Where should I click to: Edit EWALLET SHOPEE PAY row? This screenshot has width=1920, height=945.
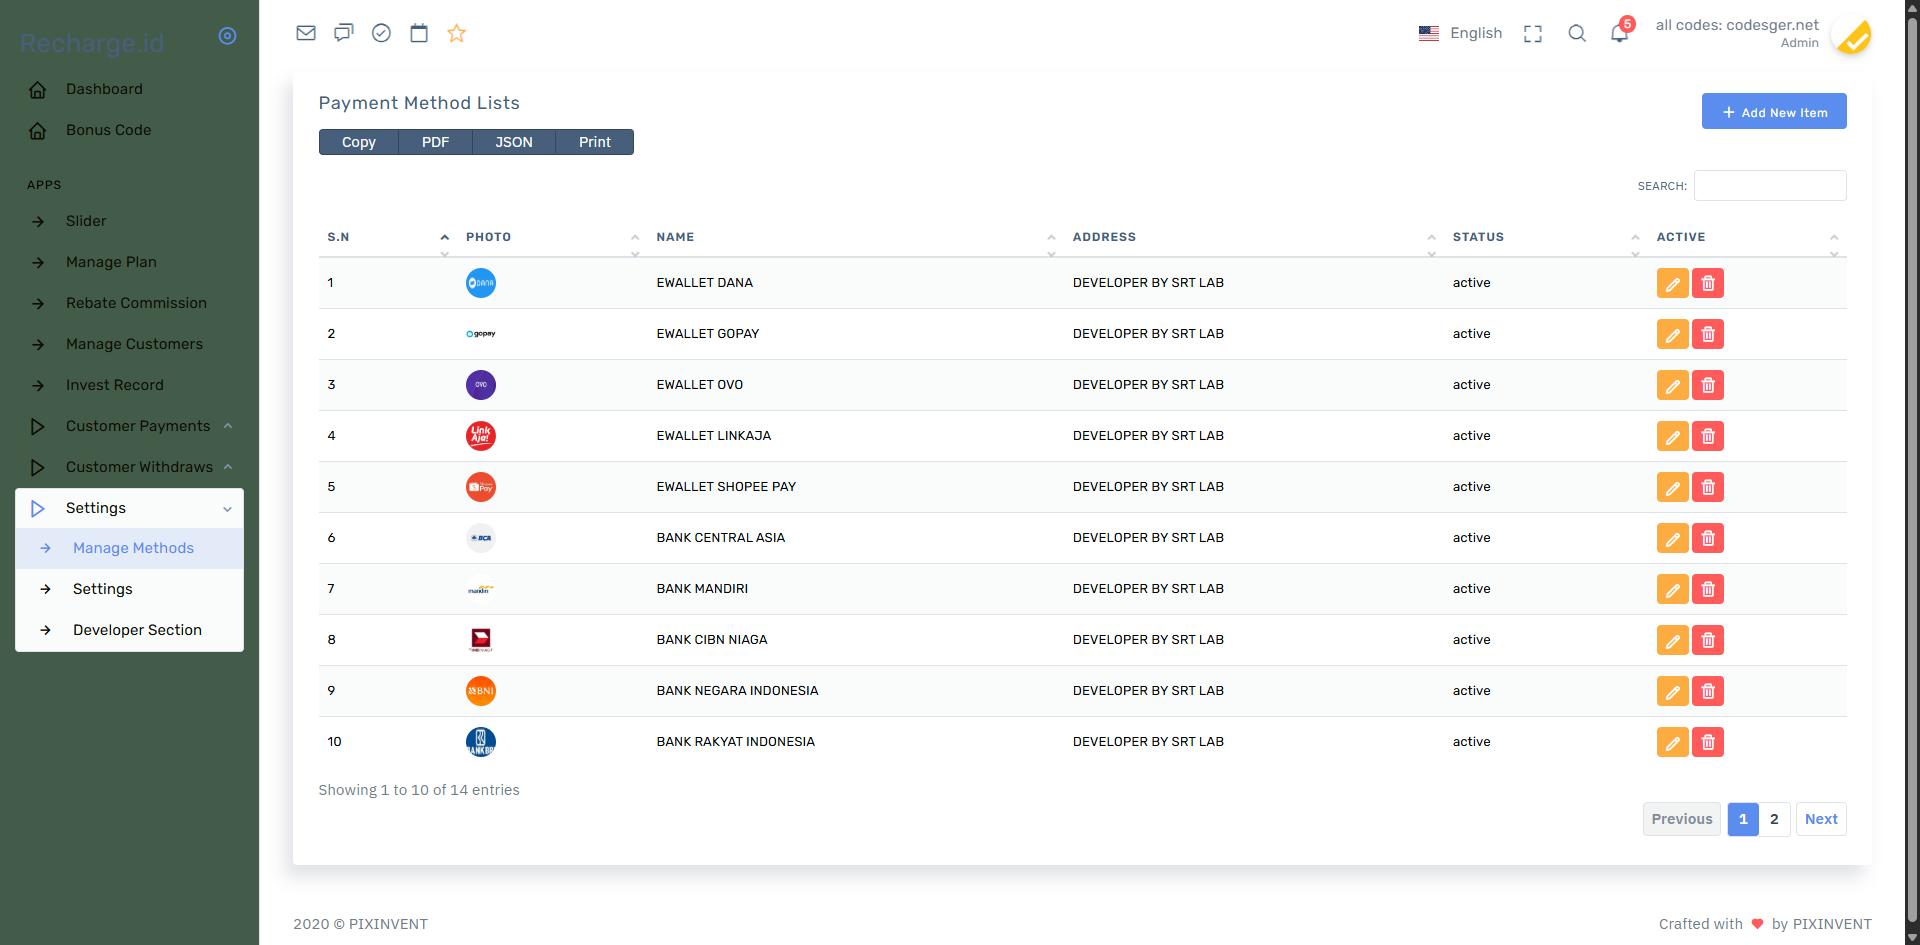click(1672, 487)
